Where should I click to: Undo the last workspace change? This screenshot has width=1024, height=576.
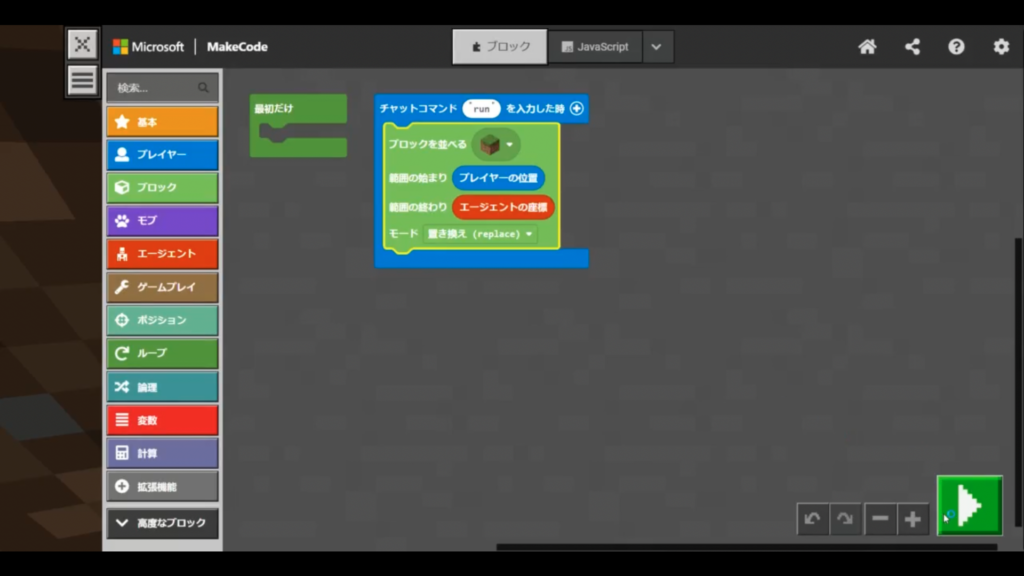click(812, 519)
